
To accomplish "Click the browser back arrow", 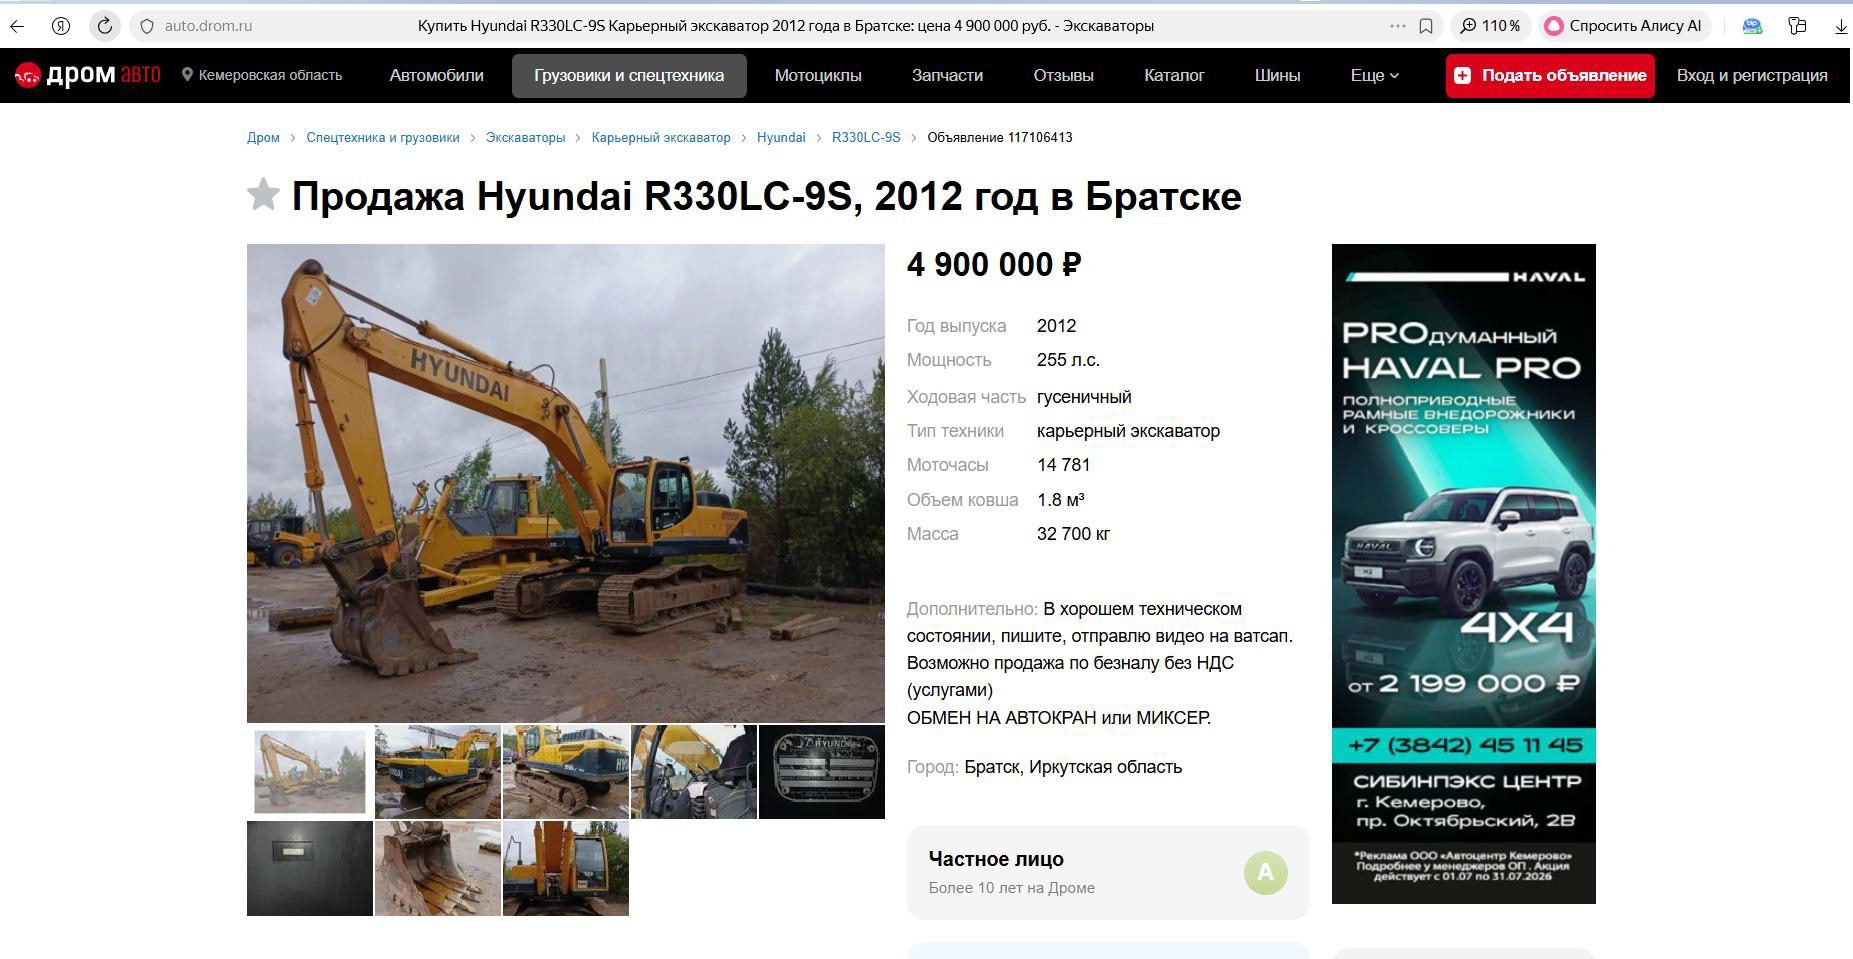I will point(17,26).
